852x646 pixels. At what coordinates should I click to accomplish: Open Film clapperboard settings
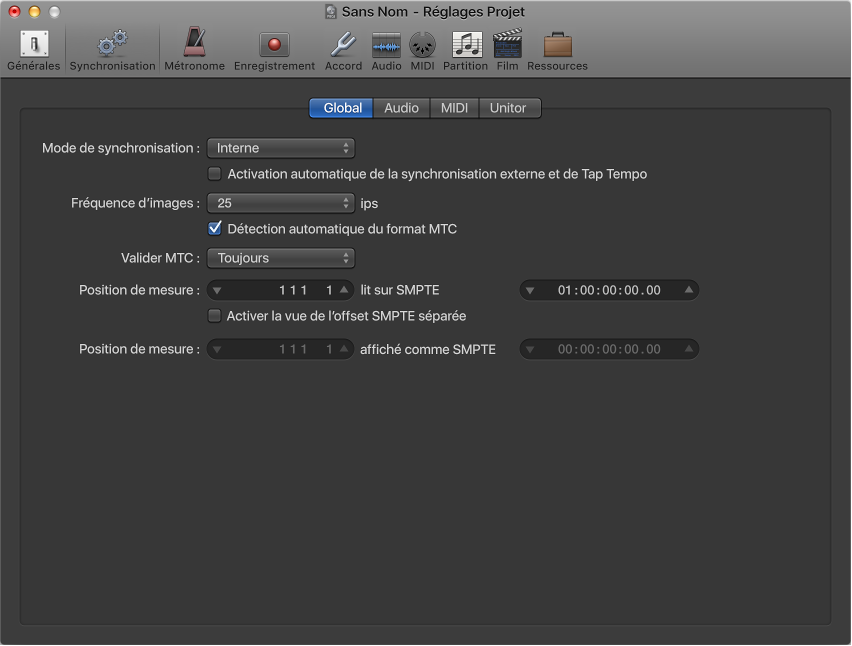[508, 48]
